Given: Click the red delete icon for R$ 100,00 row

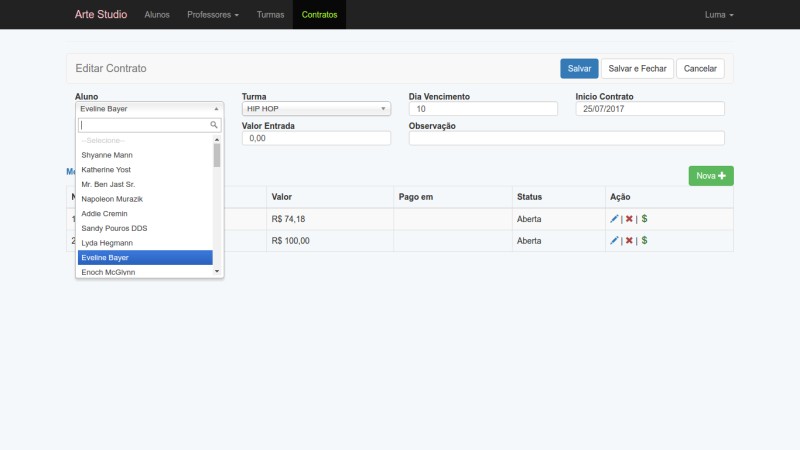Looking at the screenshot, I should pos(629,241).
